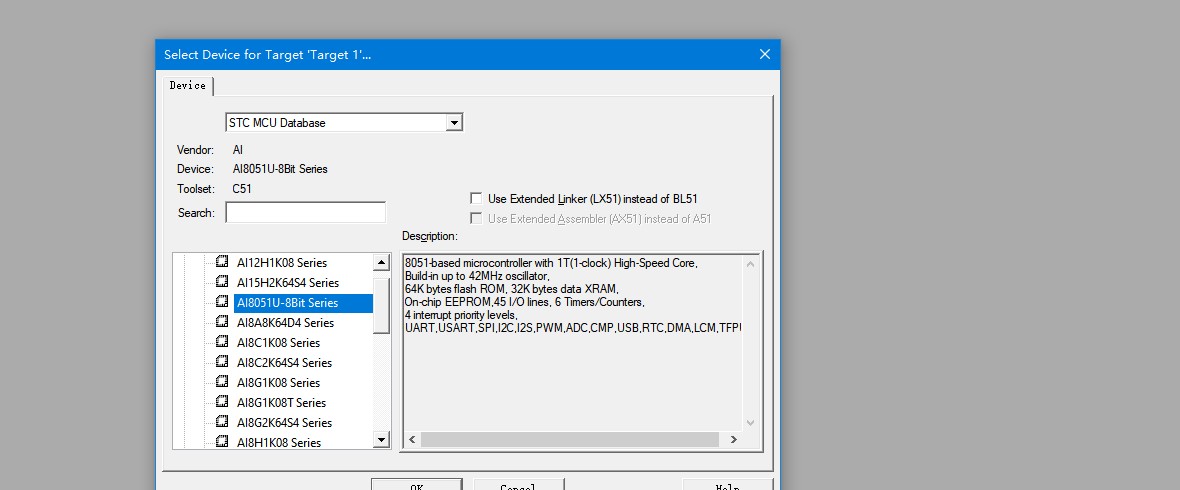Click the Cancel button
1180x490 pixels.
[519, 484]
